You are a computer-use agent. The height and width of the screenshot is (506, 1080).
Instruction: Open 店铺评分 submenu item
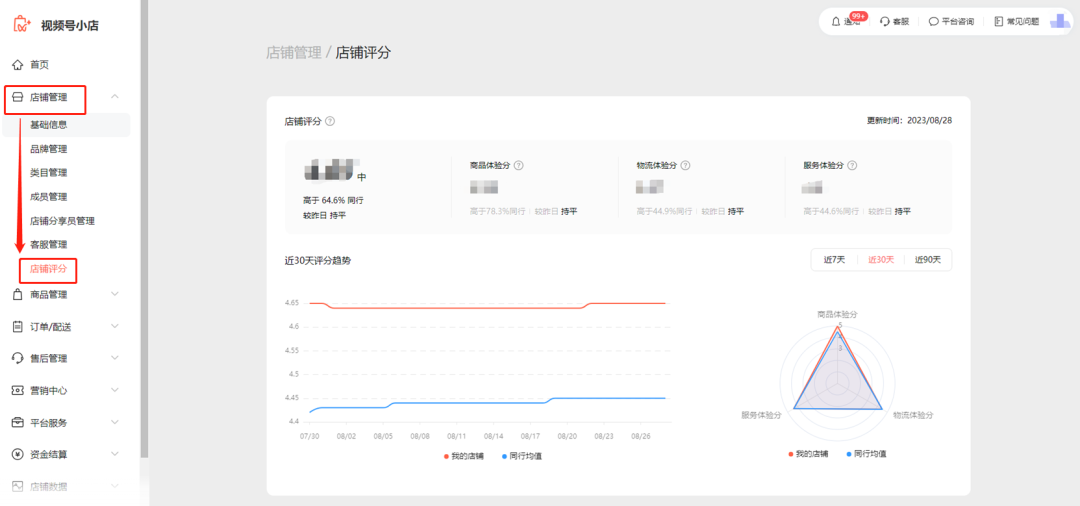pyautogui.click(x=48, y=269)
